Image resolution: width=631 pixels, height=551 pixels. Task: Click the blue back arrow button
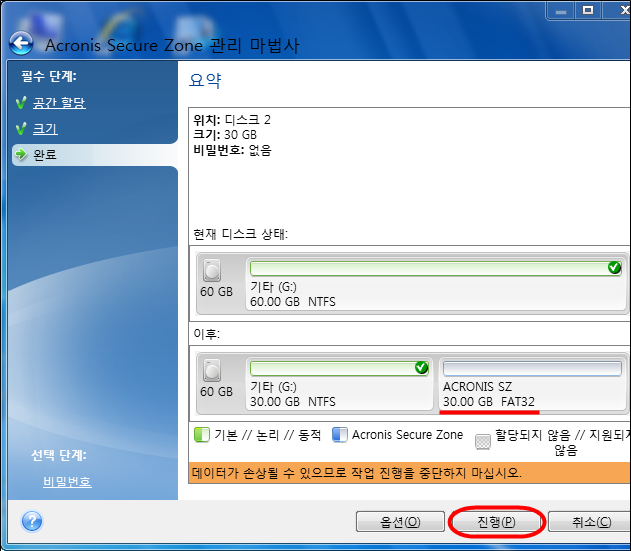click(21, 43)
